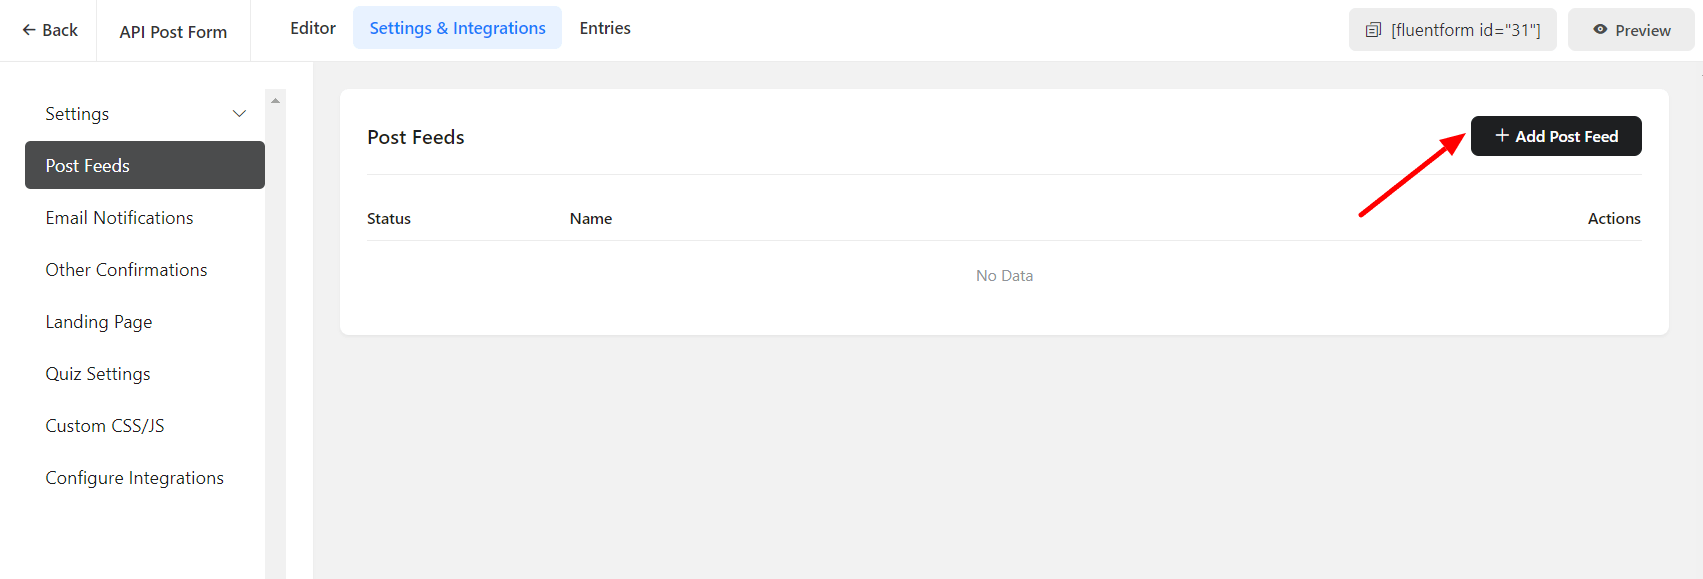
Task: Open the Landing Page settings
Action: [99, 322]
